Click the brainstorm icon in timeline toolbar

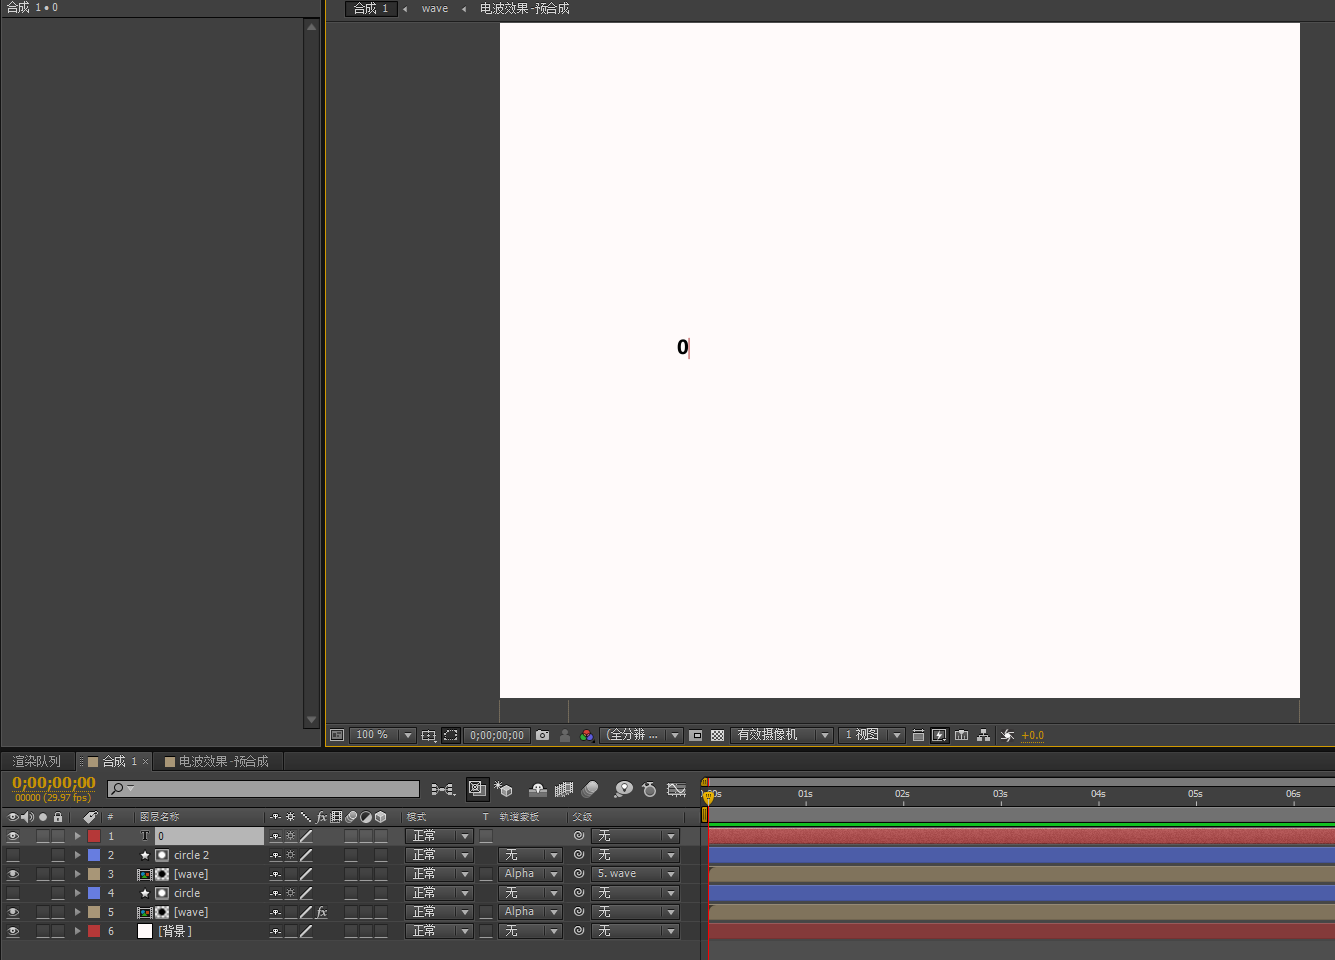(623, 789)
